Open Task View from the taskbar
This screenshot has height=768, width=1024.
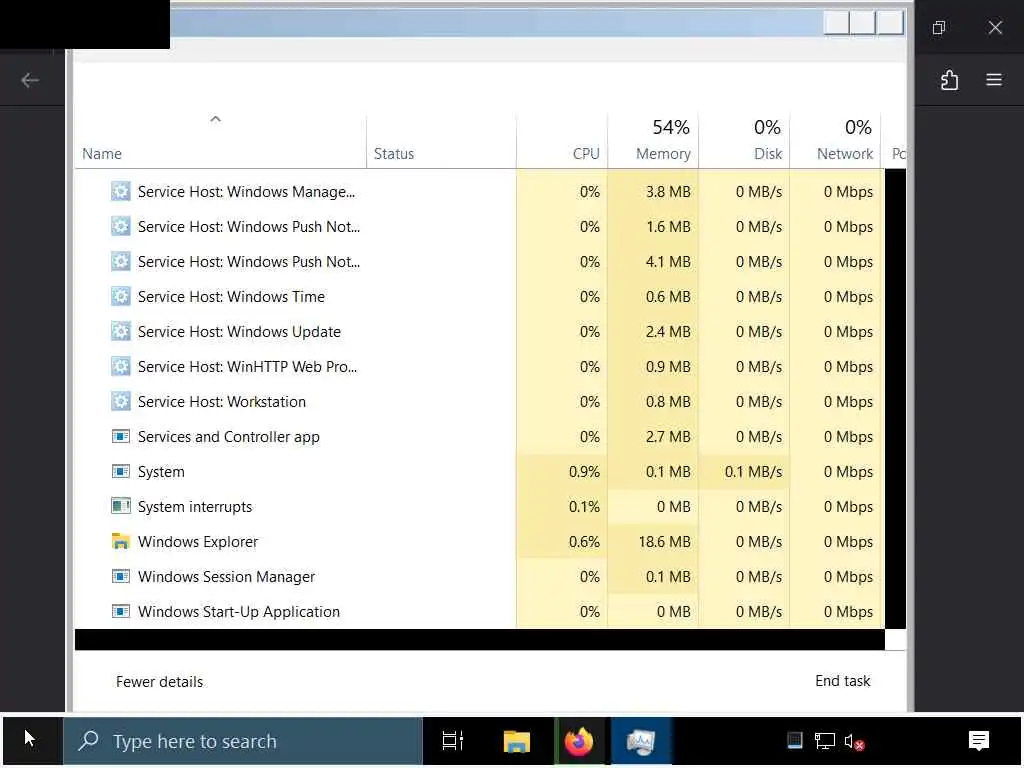coord(453,741)
